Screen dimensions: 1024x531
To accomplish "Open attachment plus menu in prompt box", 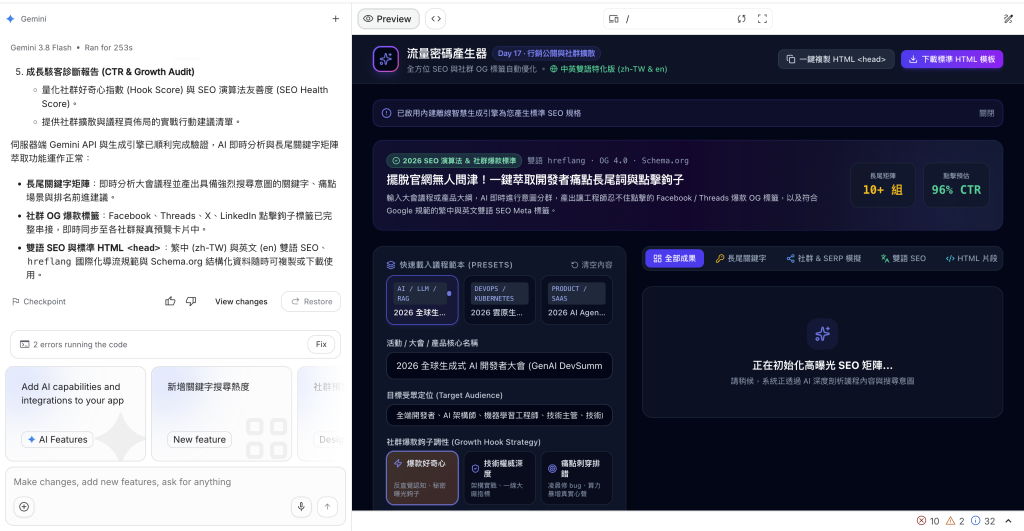I will [24, 507].
